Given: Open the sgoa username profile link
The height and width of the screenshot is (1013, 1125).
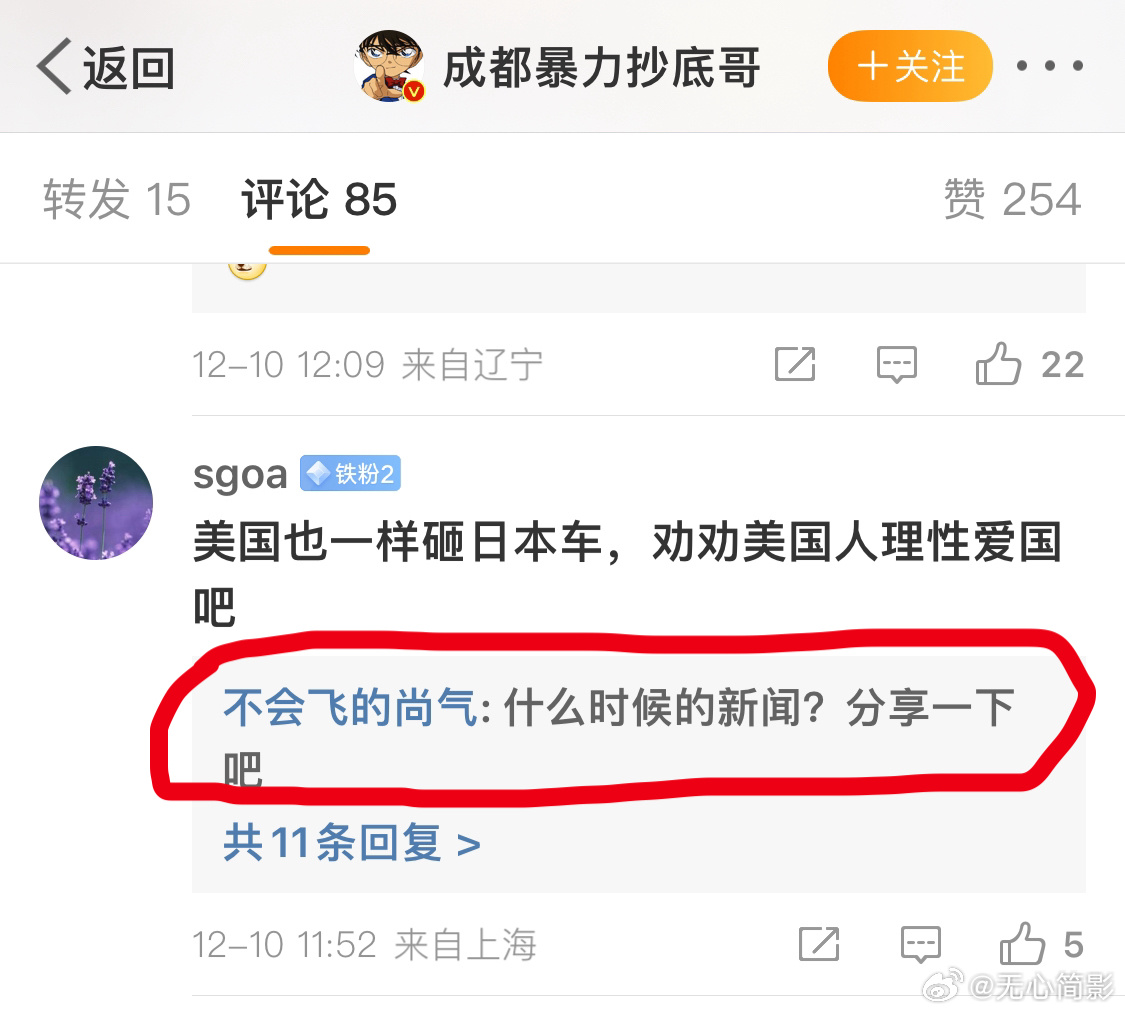Looking at the screenshot, I should 240,475.
